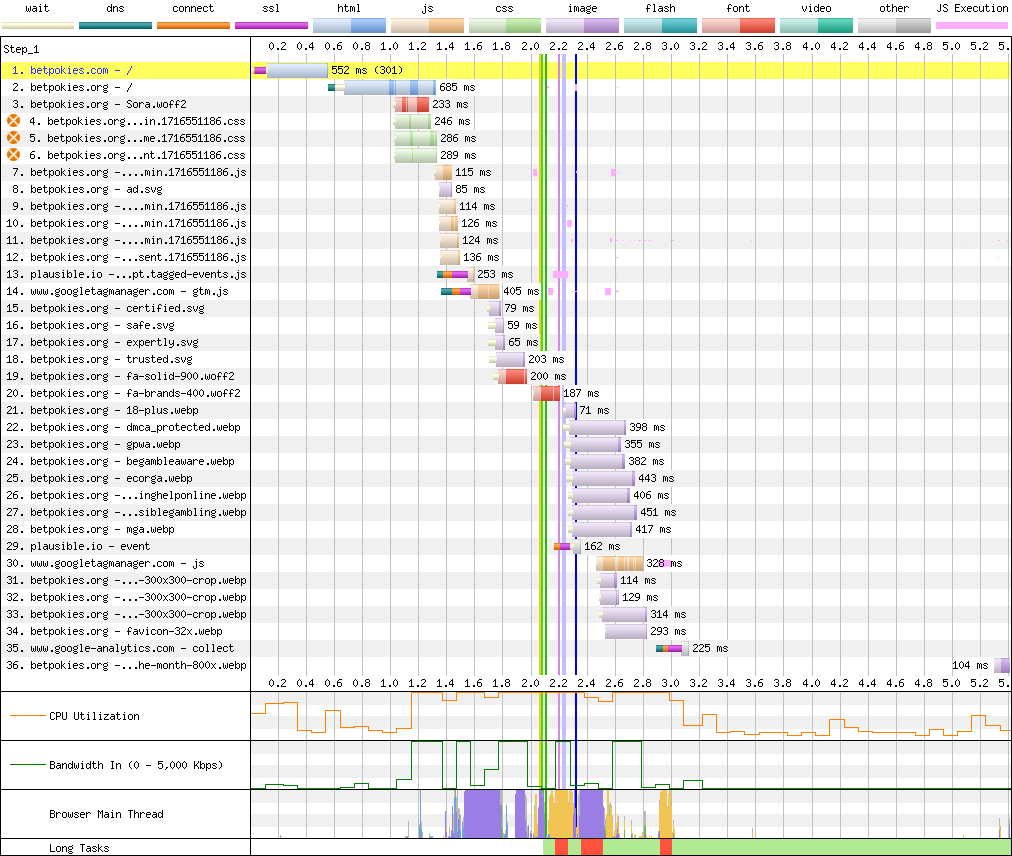Click the css legend color bar

click(505, 26)
